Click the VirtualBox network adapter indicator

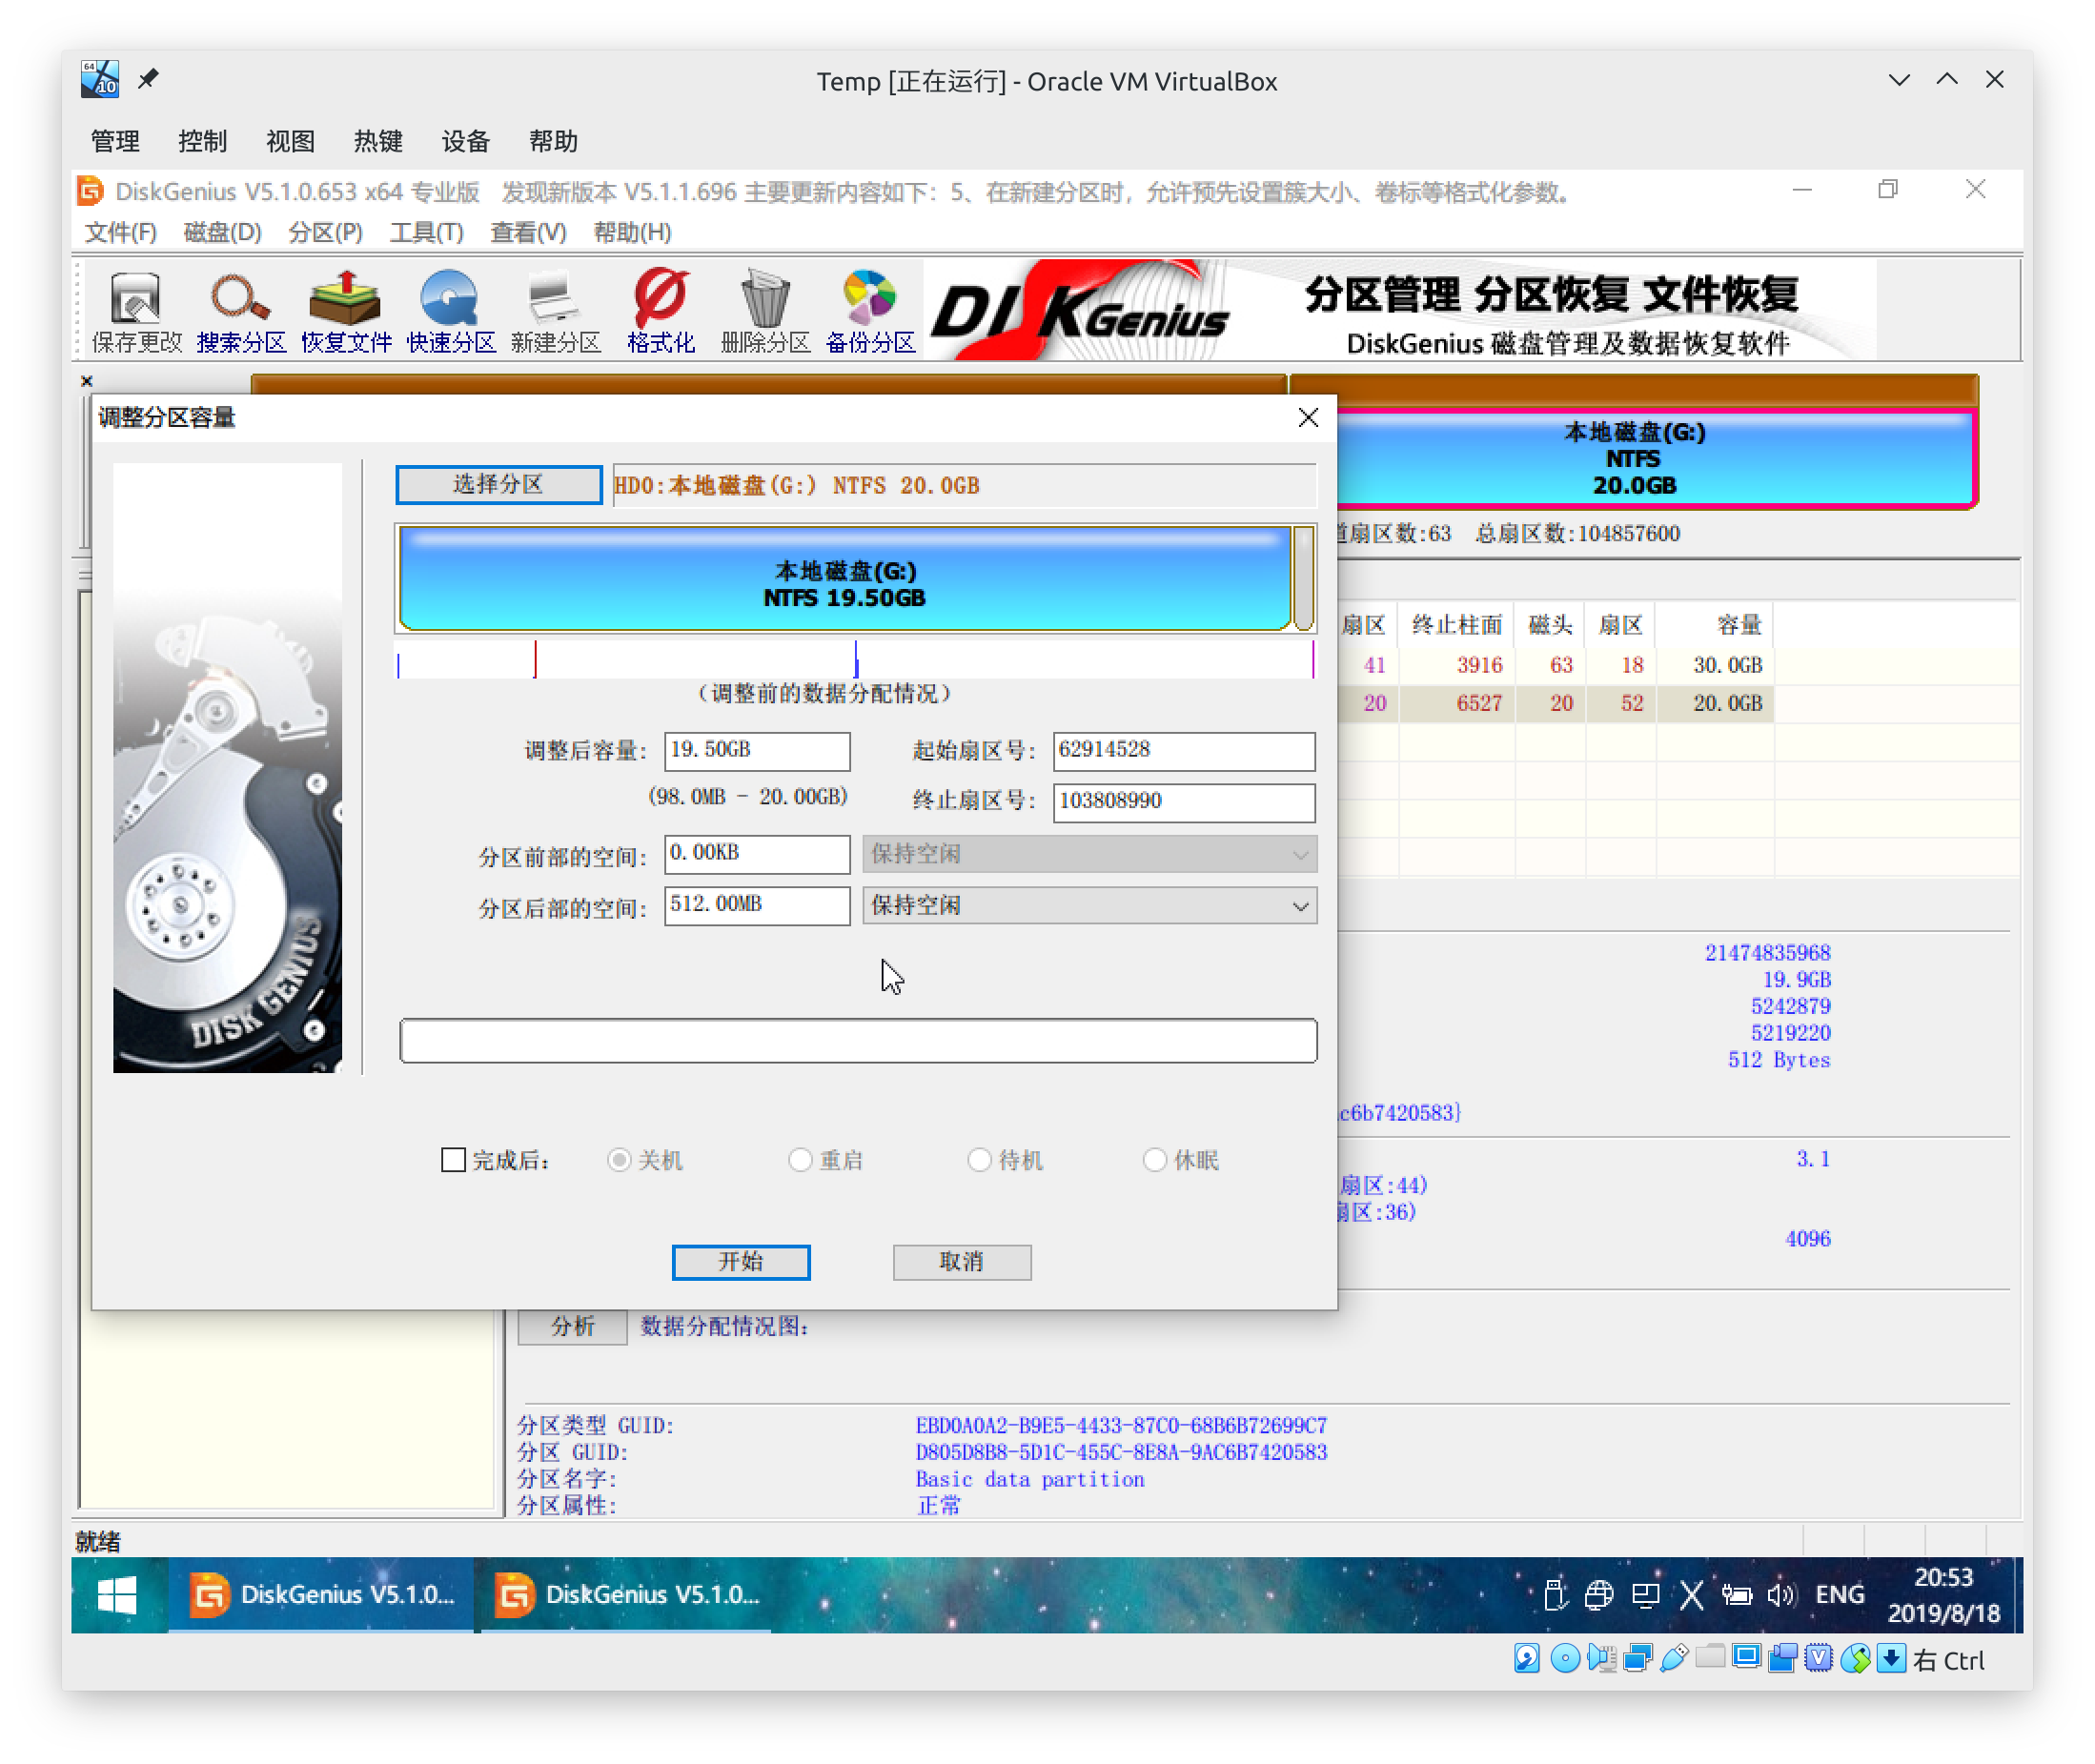coord(1638,1658)
